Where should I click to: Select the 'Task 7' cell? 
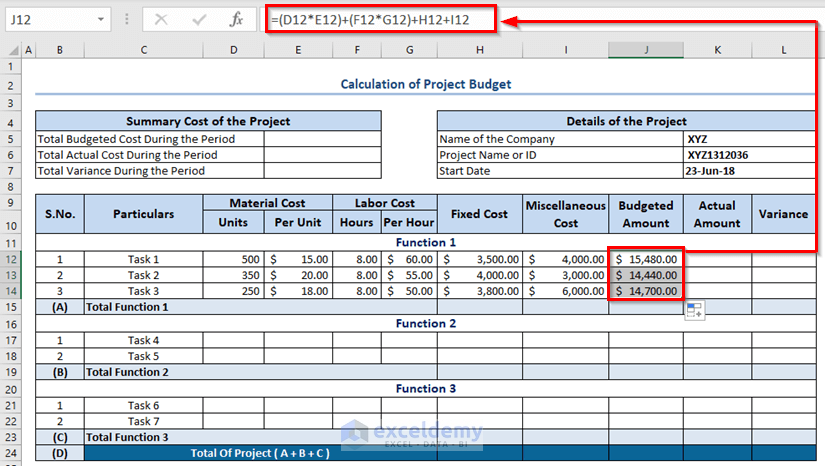[144, 421]
